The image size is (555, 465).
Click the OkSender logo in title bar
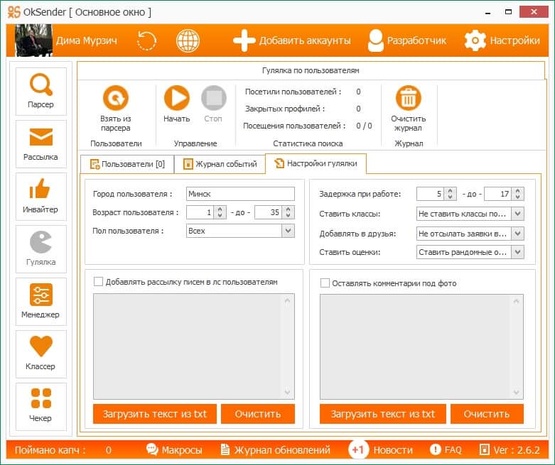pos(14,12)
